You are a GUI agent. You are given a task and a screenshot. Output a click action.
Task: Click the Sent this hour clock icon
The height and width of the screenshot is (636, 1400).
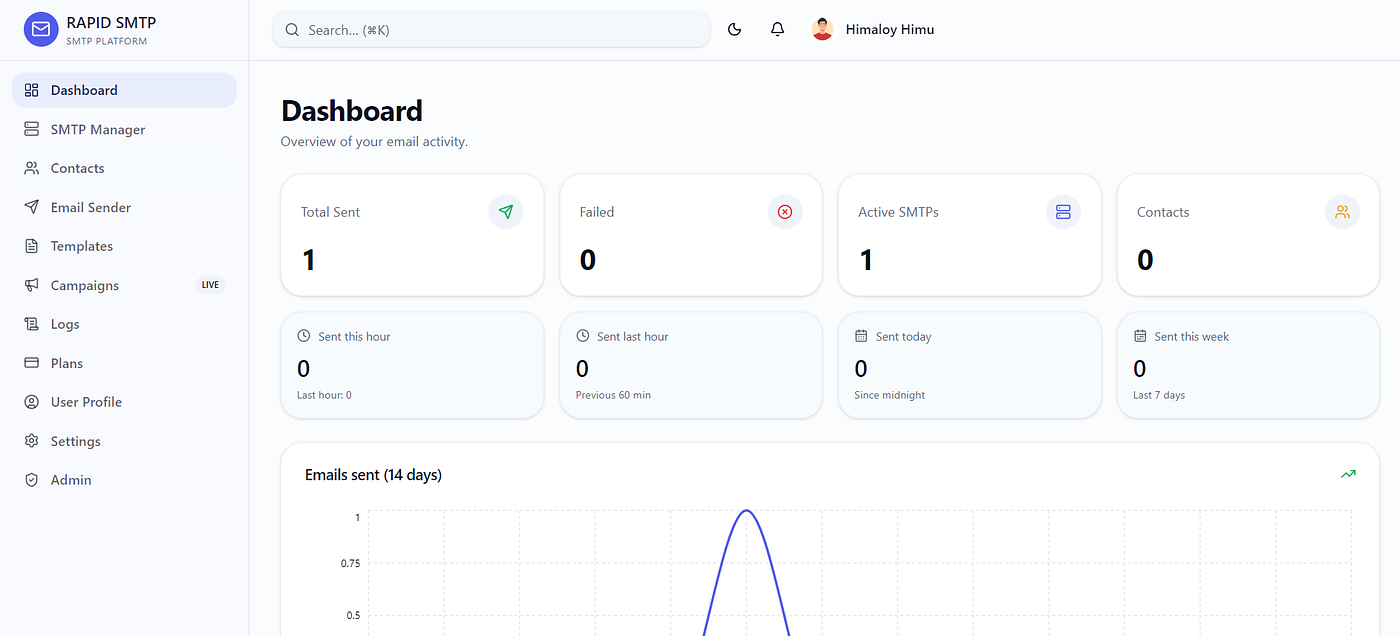tap(304, 336)
